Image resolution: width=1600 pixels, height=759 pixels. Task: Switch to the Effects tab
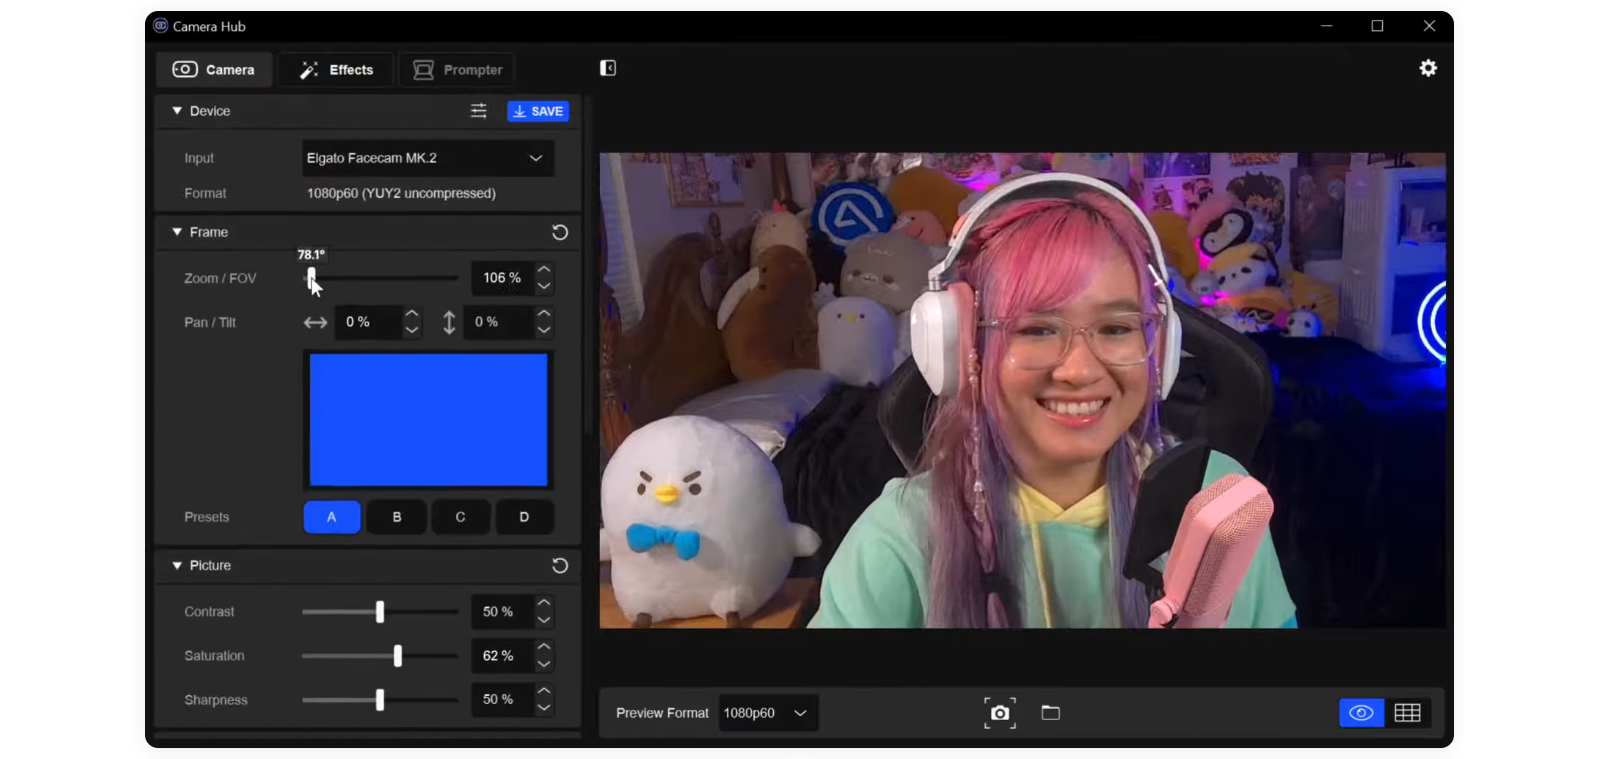tap(337, 70)
